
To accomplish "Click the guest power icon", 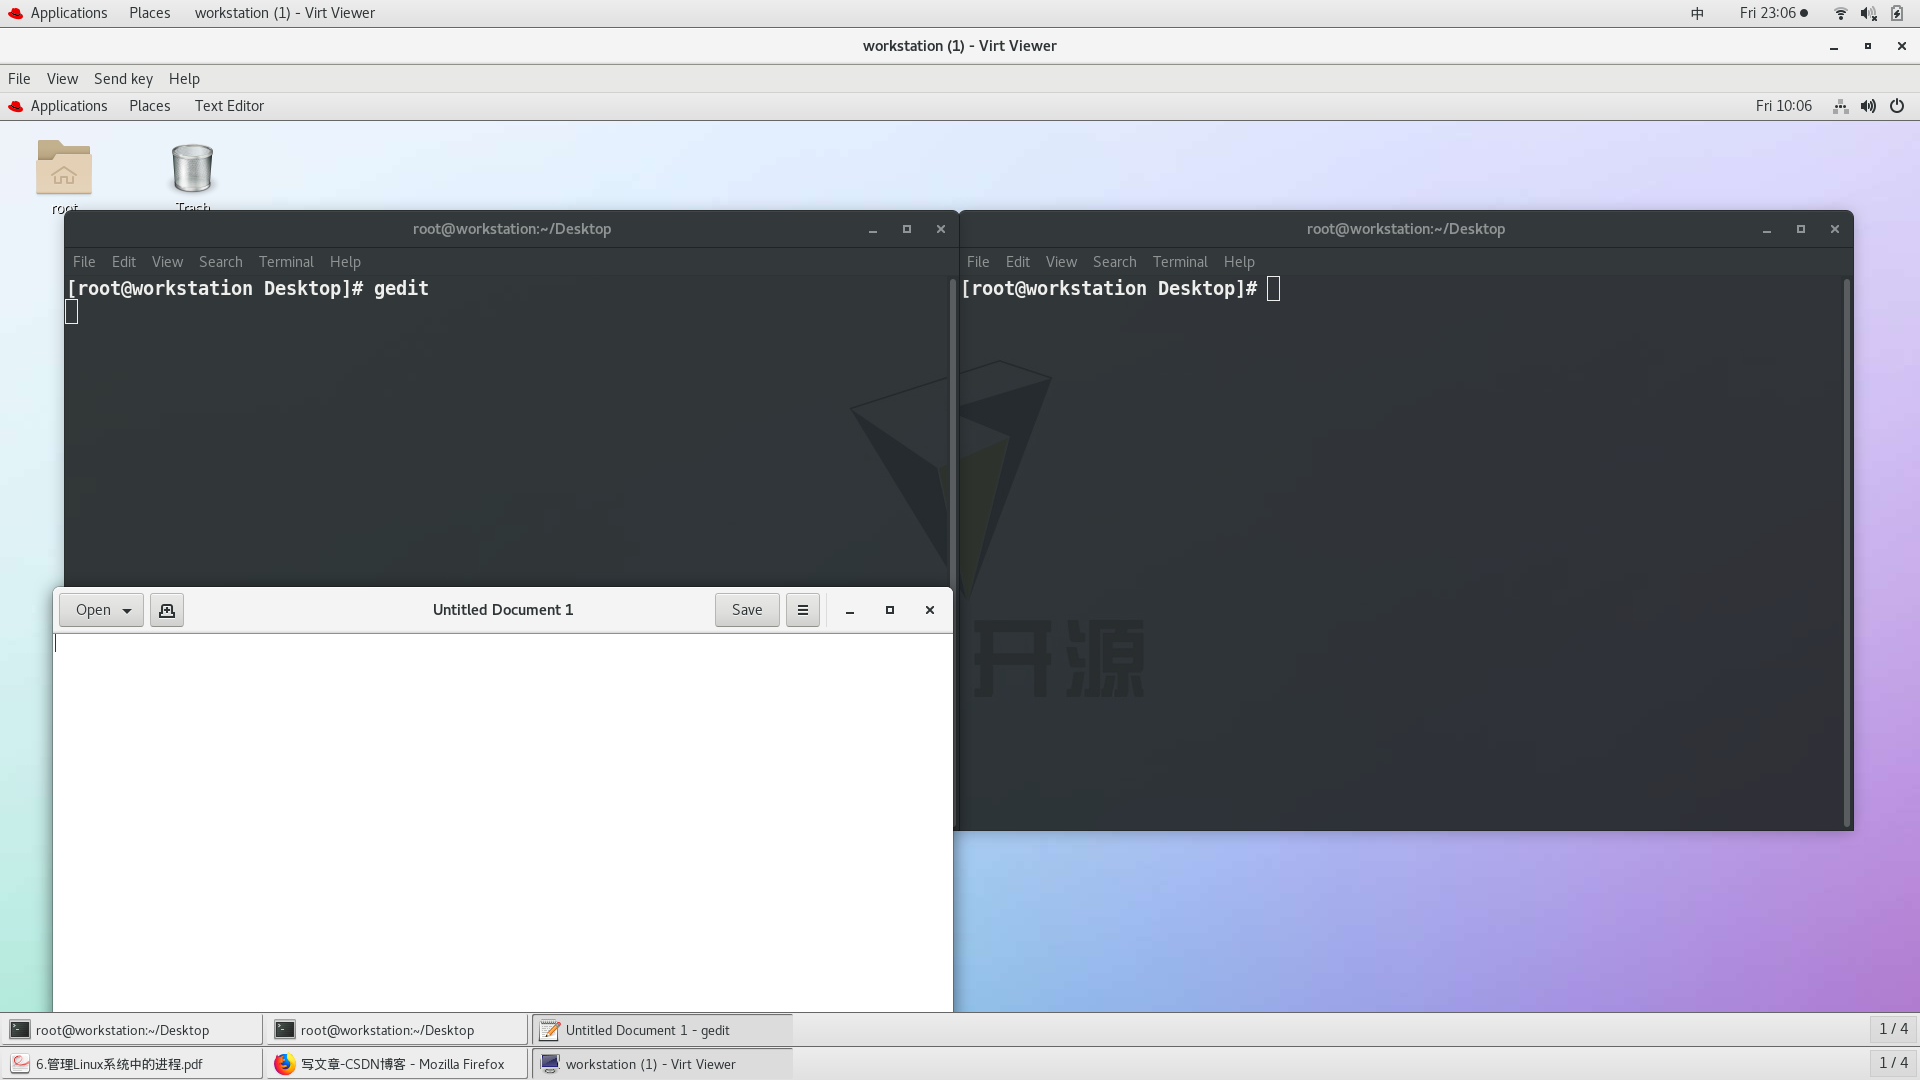I will [1897, 106].
